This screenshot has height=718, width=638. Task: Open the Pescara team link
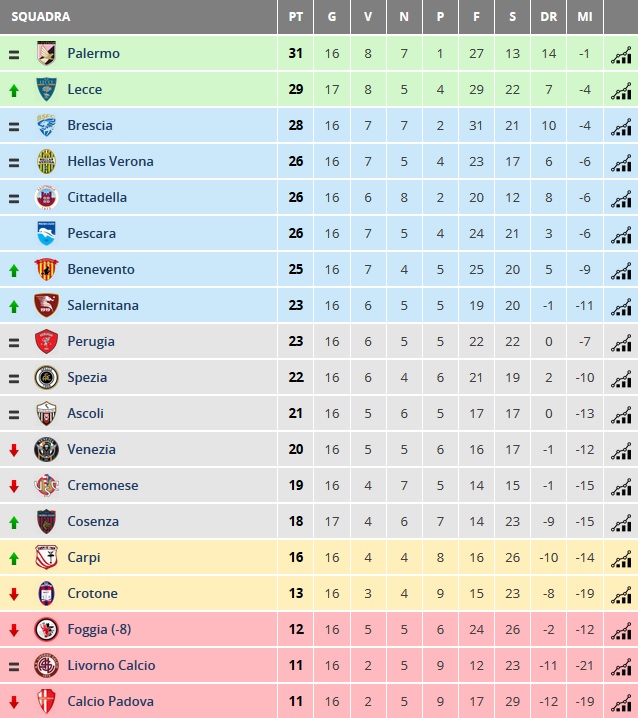click(x=91, y=233)
